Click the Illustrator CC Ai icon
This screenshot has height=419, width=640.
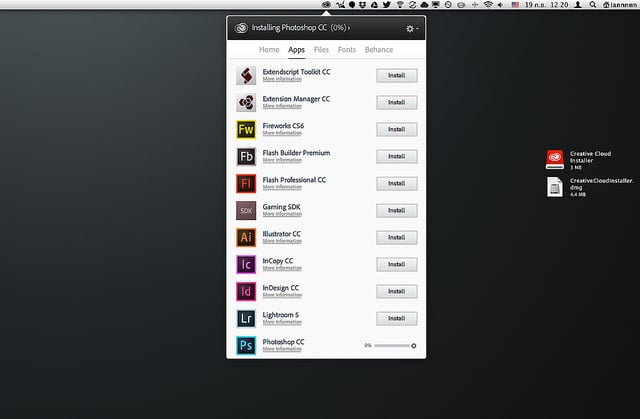coord(246,237)
